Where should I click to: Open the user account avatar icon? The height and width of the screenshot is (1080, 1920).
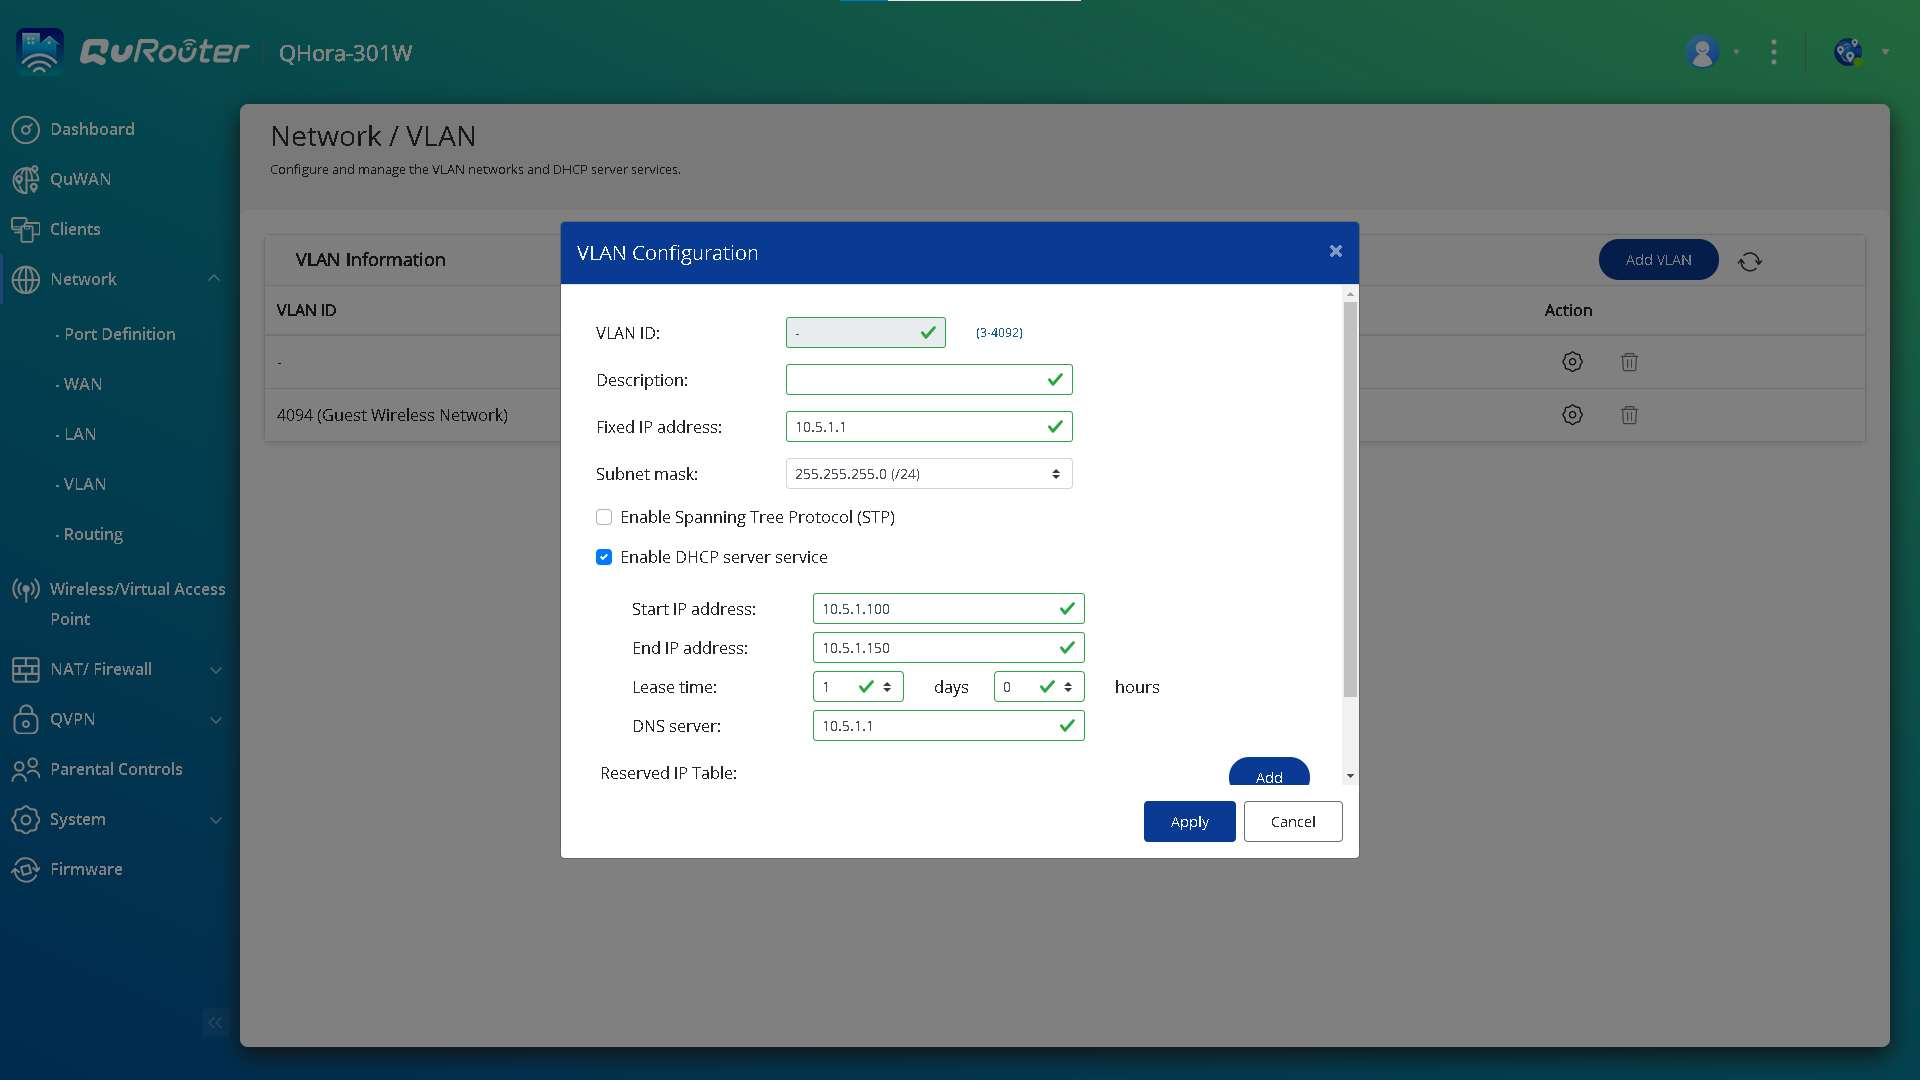tap(1702, 52)
